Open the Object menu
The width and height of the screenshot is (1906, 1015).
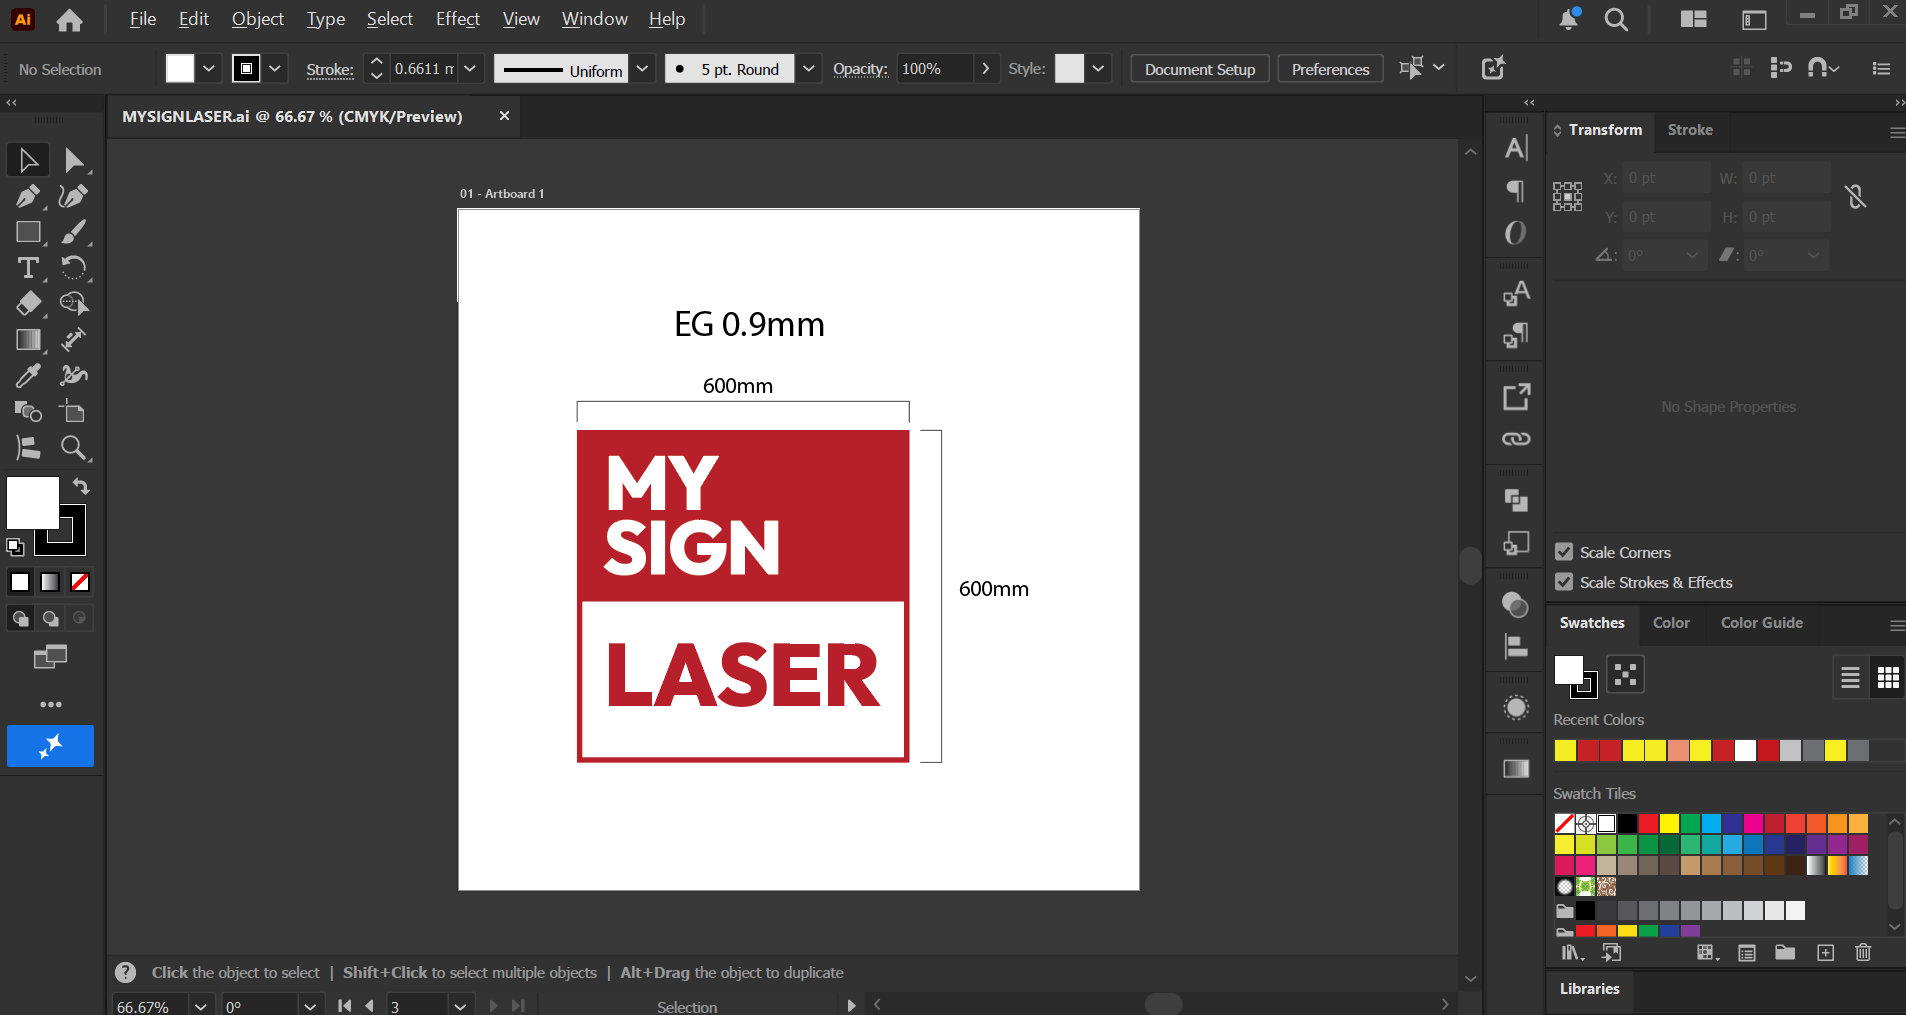coord(257,19)
